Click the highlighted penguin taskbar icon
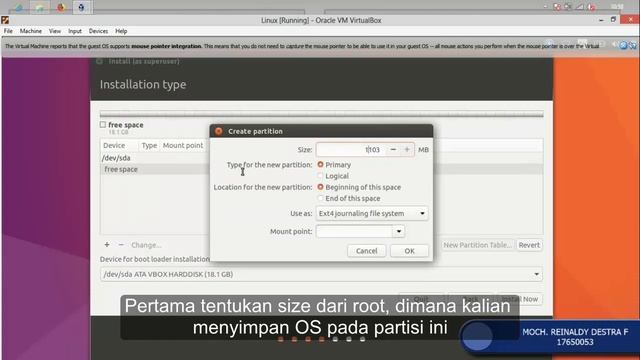 (82, 7)
